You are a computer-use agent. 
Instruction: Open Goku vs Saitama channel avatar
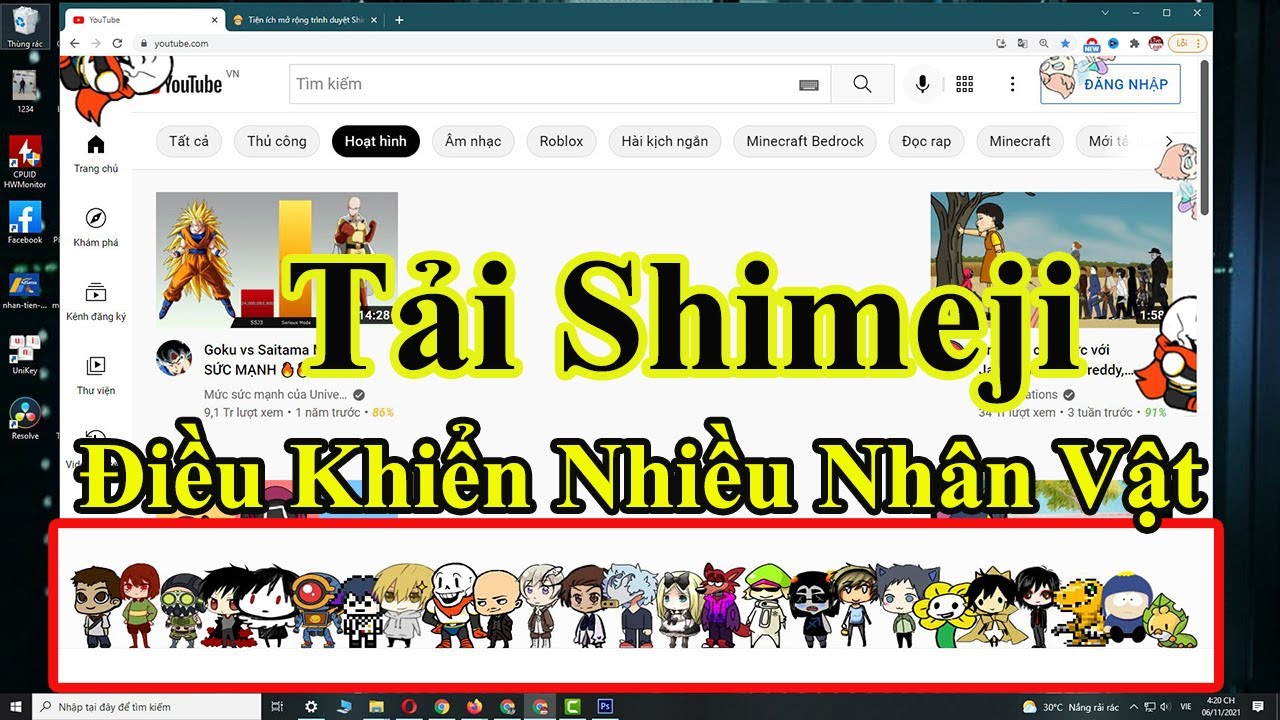point(174,358)
